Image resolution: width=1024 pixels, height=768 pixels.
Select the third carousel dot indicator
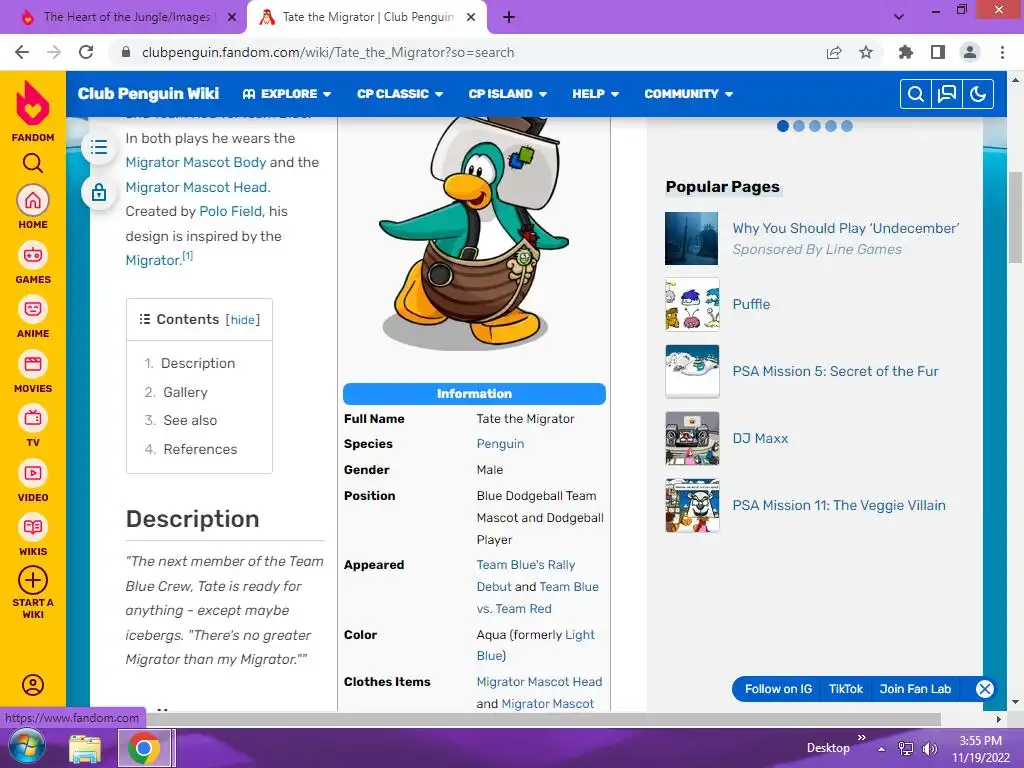tap(815, 126)
